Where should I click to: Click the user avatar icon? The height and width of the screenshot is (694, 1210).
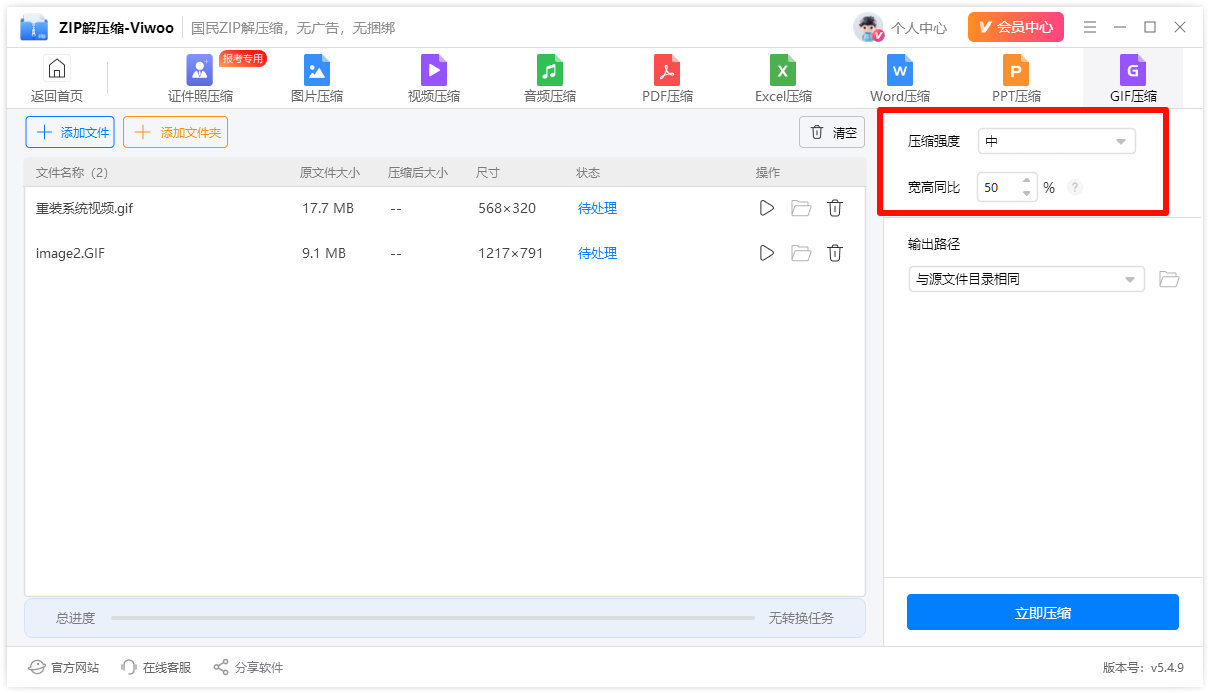pos(868,27)
